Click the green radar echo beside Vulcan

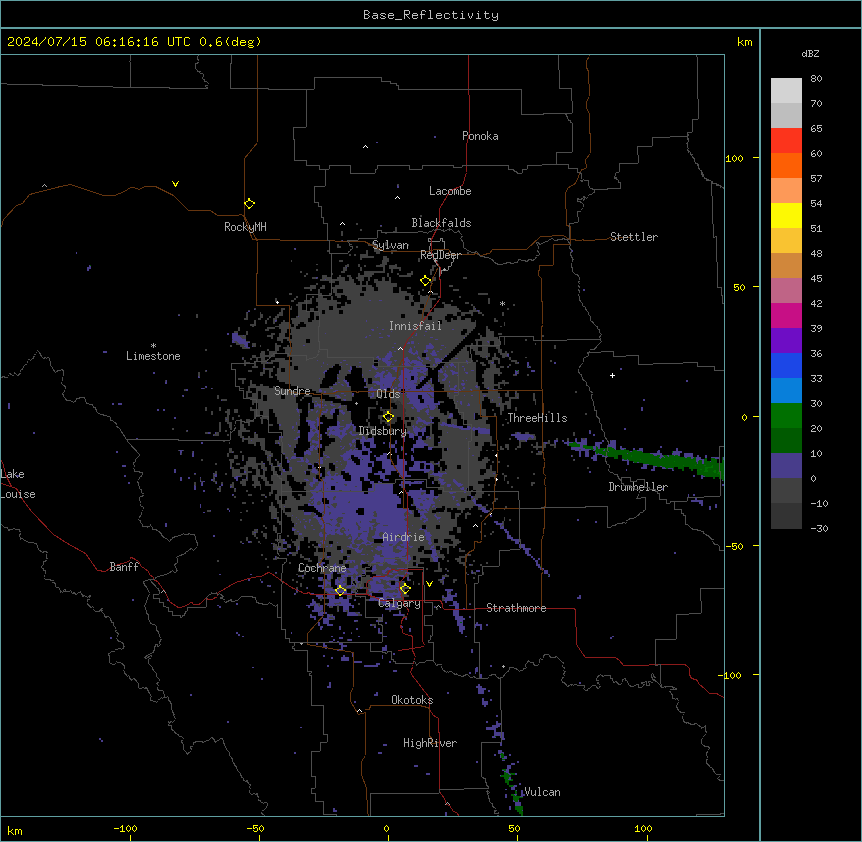(x=512, y=787)
